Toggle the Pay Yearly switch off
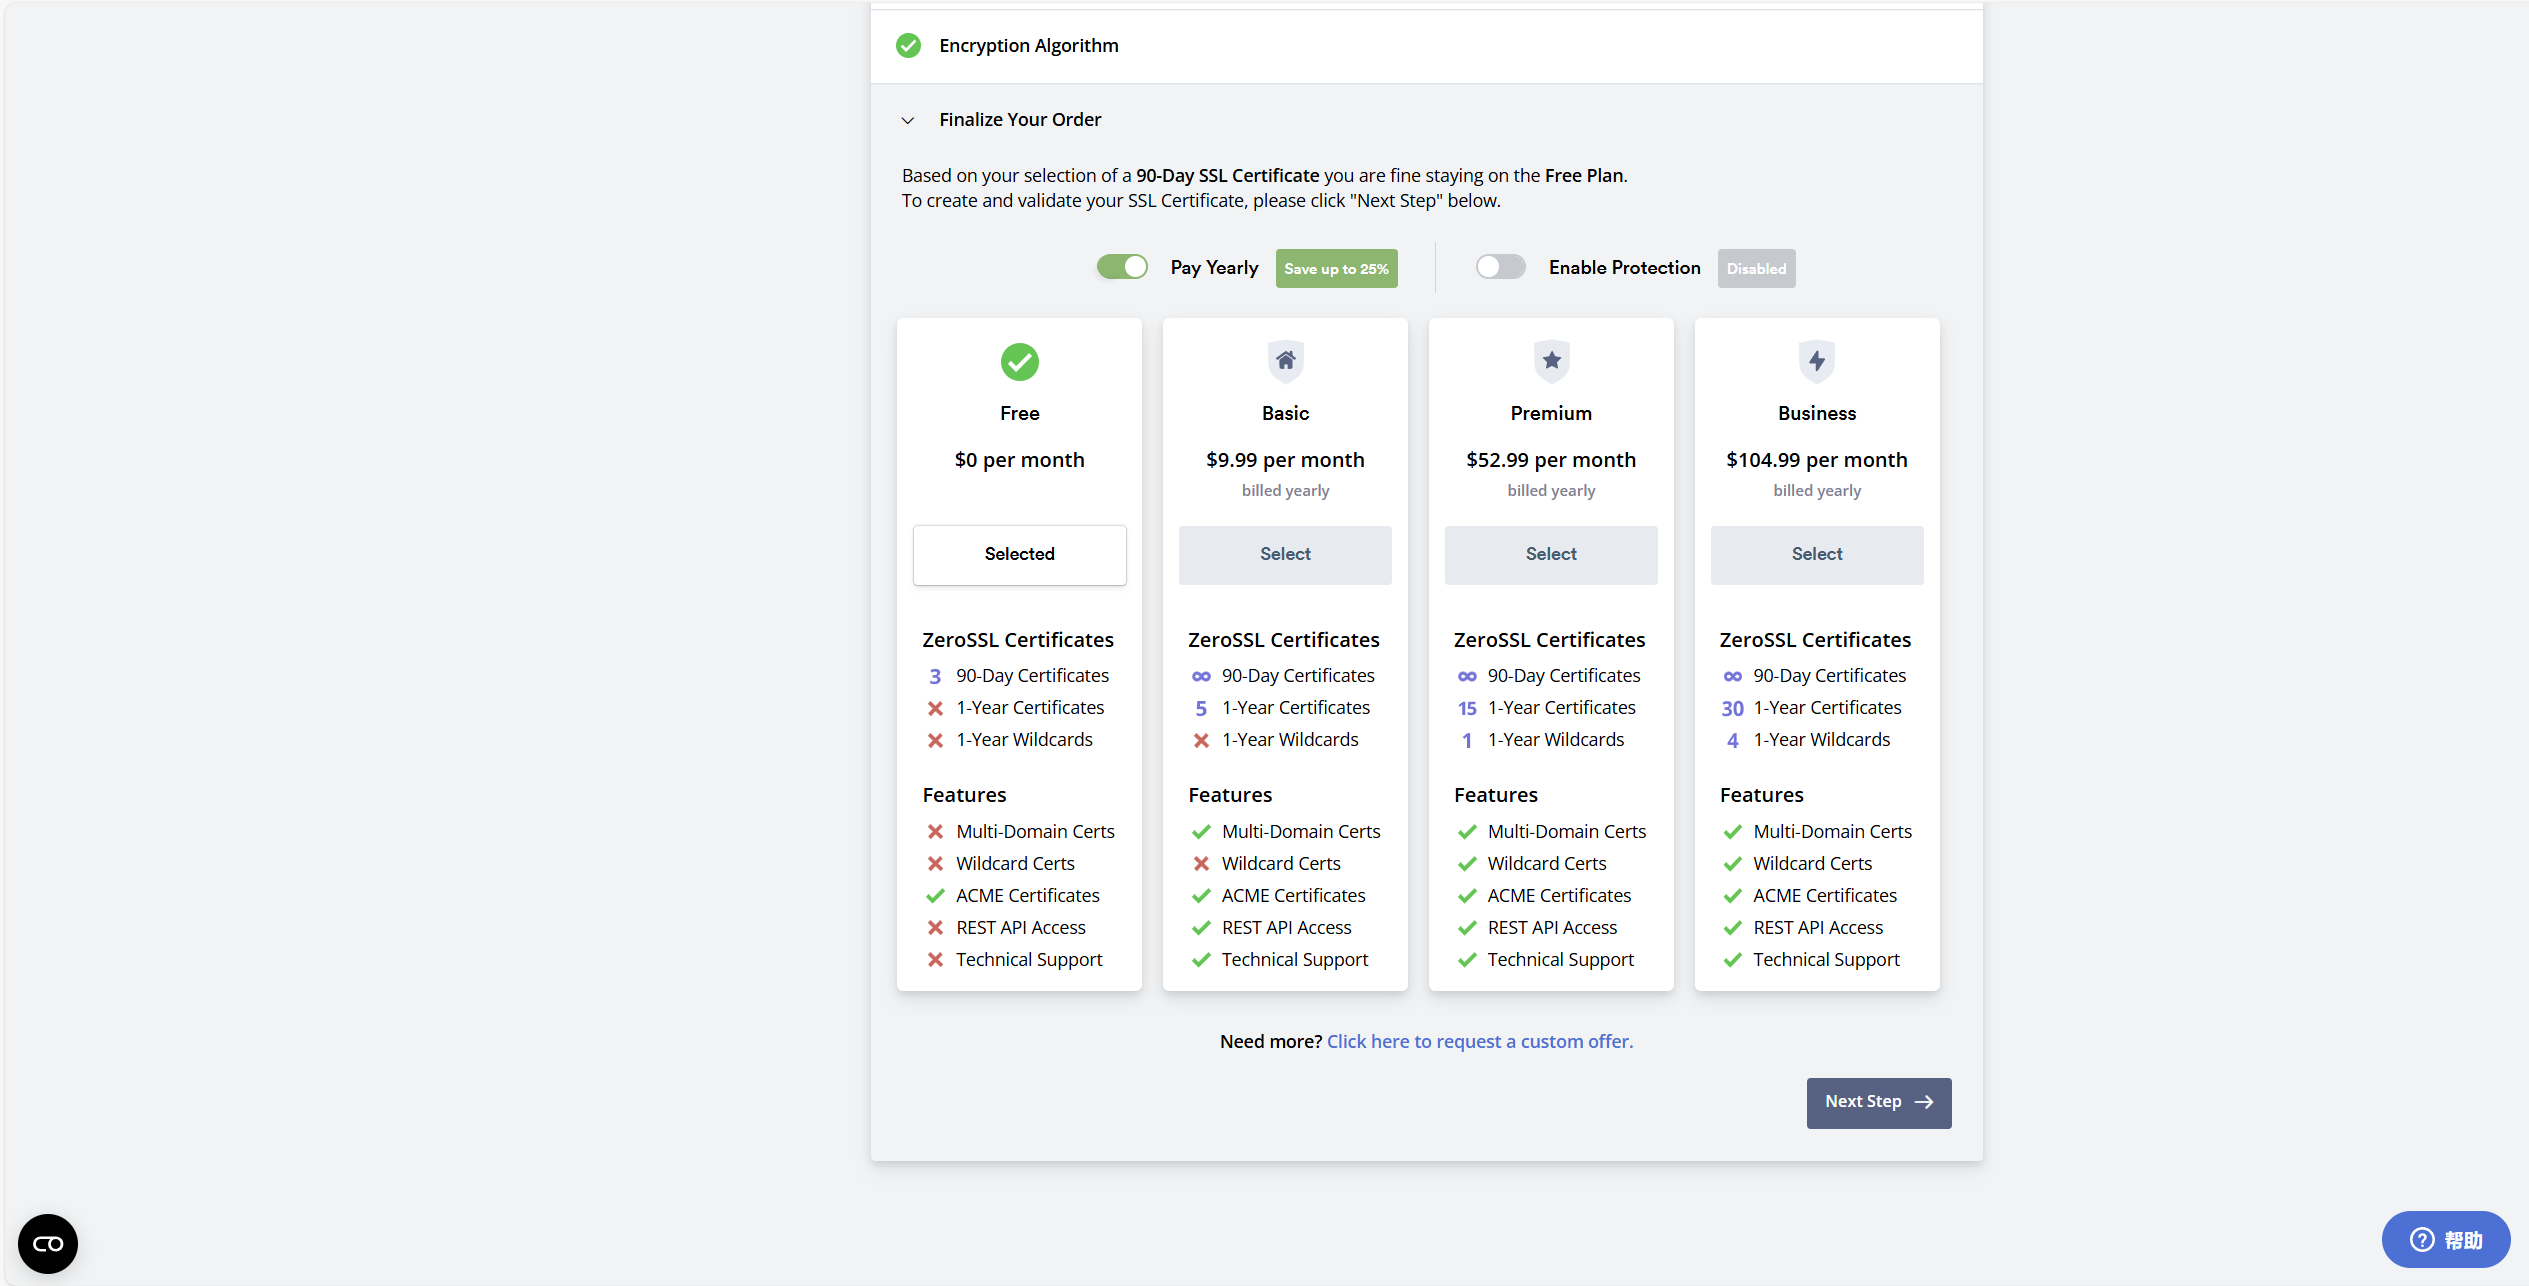Image resolution: width=2529 pixels, height=1286 pixels. pos(1122,267)
